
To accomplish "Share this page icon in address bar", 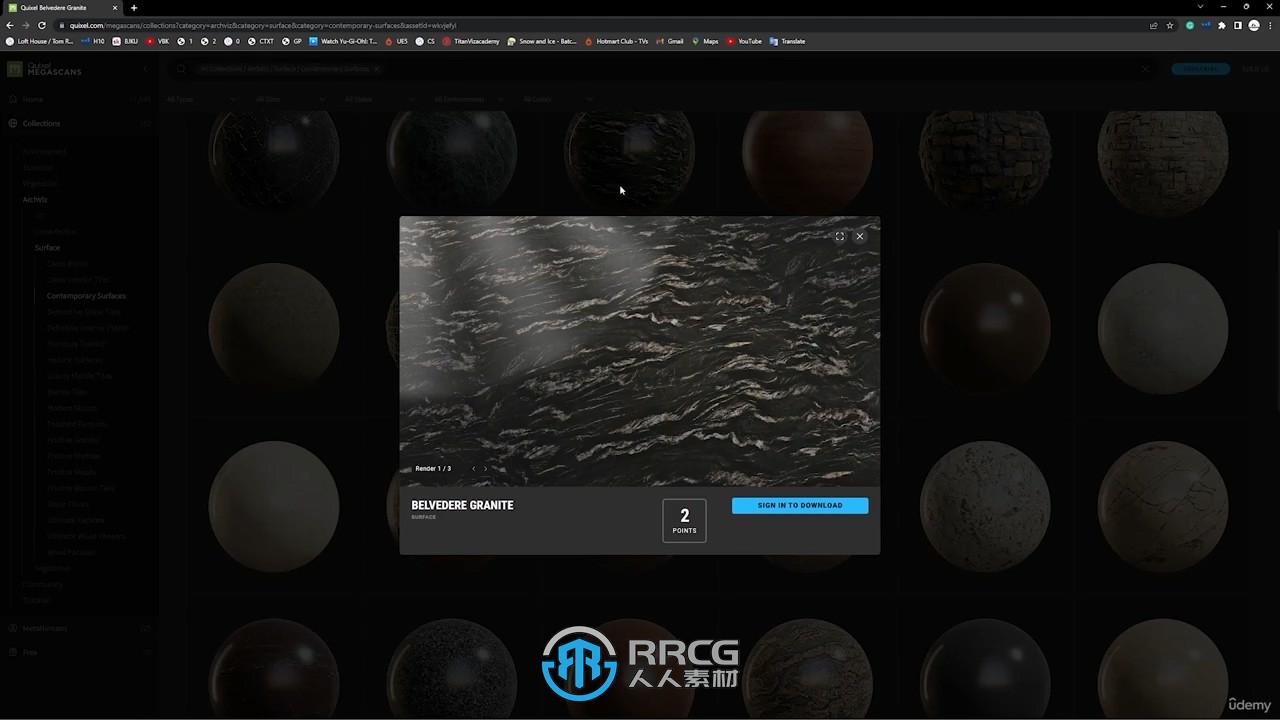I will tap(1154, 25).
